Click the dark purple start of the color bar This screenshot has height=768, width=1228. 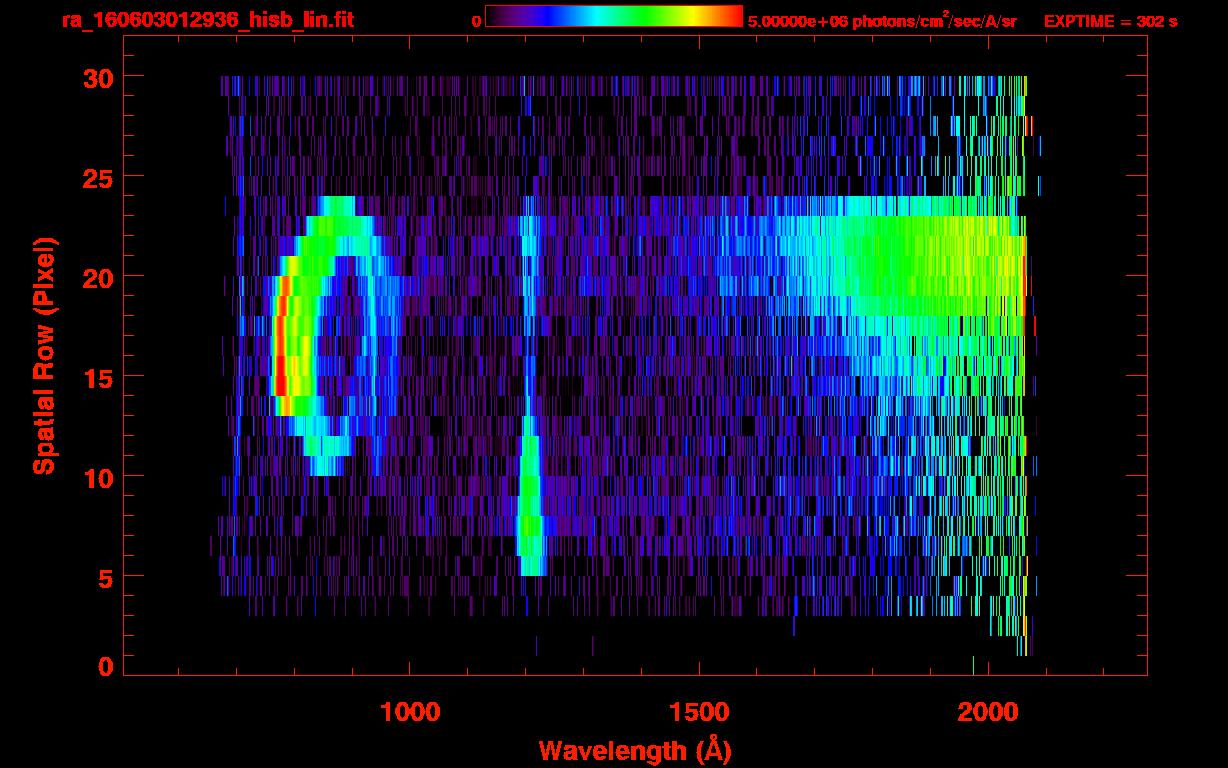click(x=497, y=17)
